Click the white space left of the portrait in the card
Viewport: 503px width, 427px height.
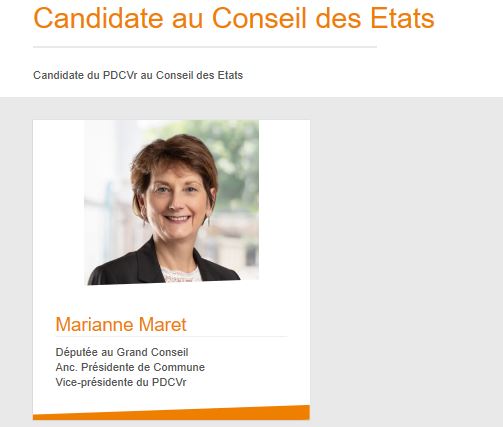58,202
